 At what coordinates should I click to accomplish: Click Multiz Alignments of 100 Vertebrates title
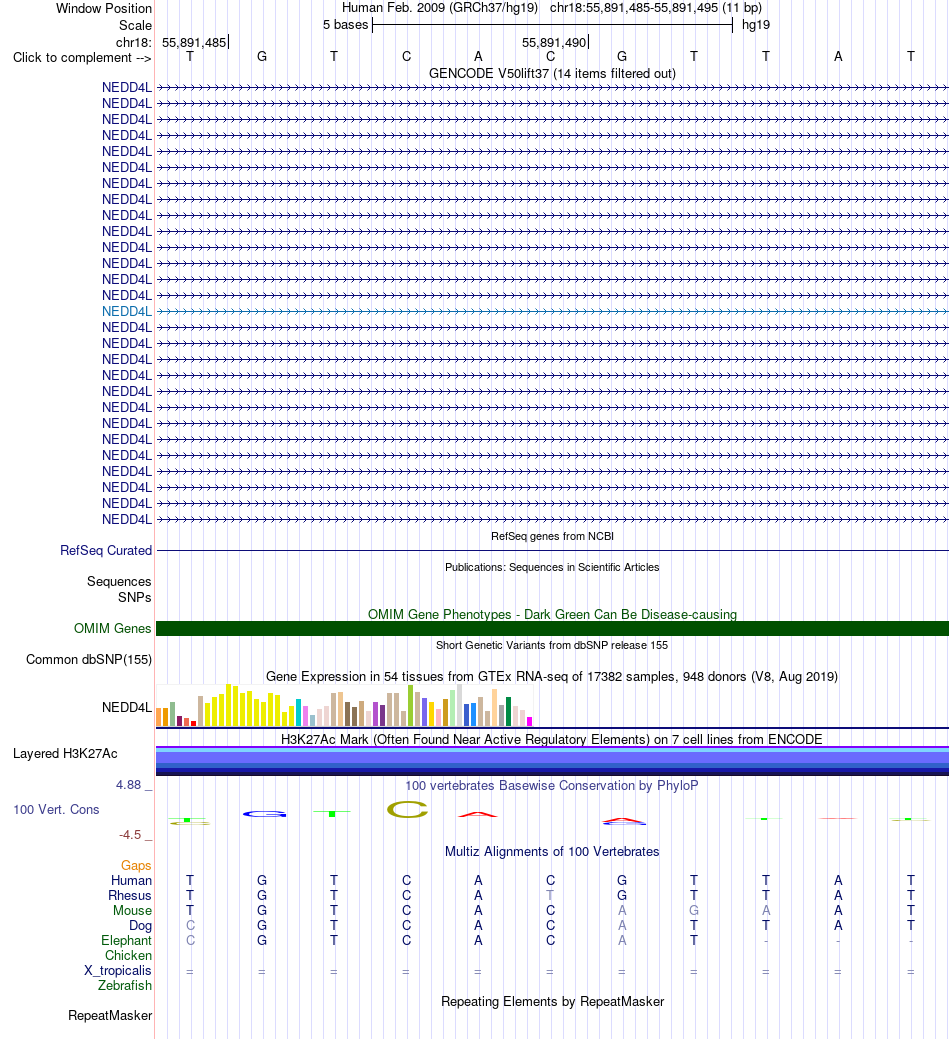pyautogui.click(x=552, y=851)
